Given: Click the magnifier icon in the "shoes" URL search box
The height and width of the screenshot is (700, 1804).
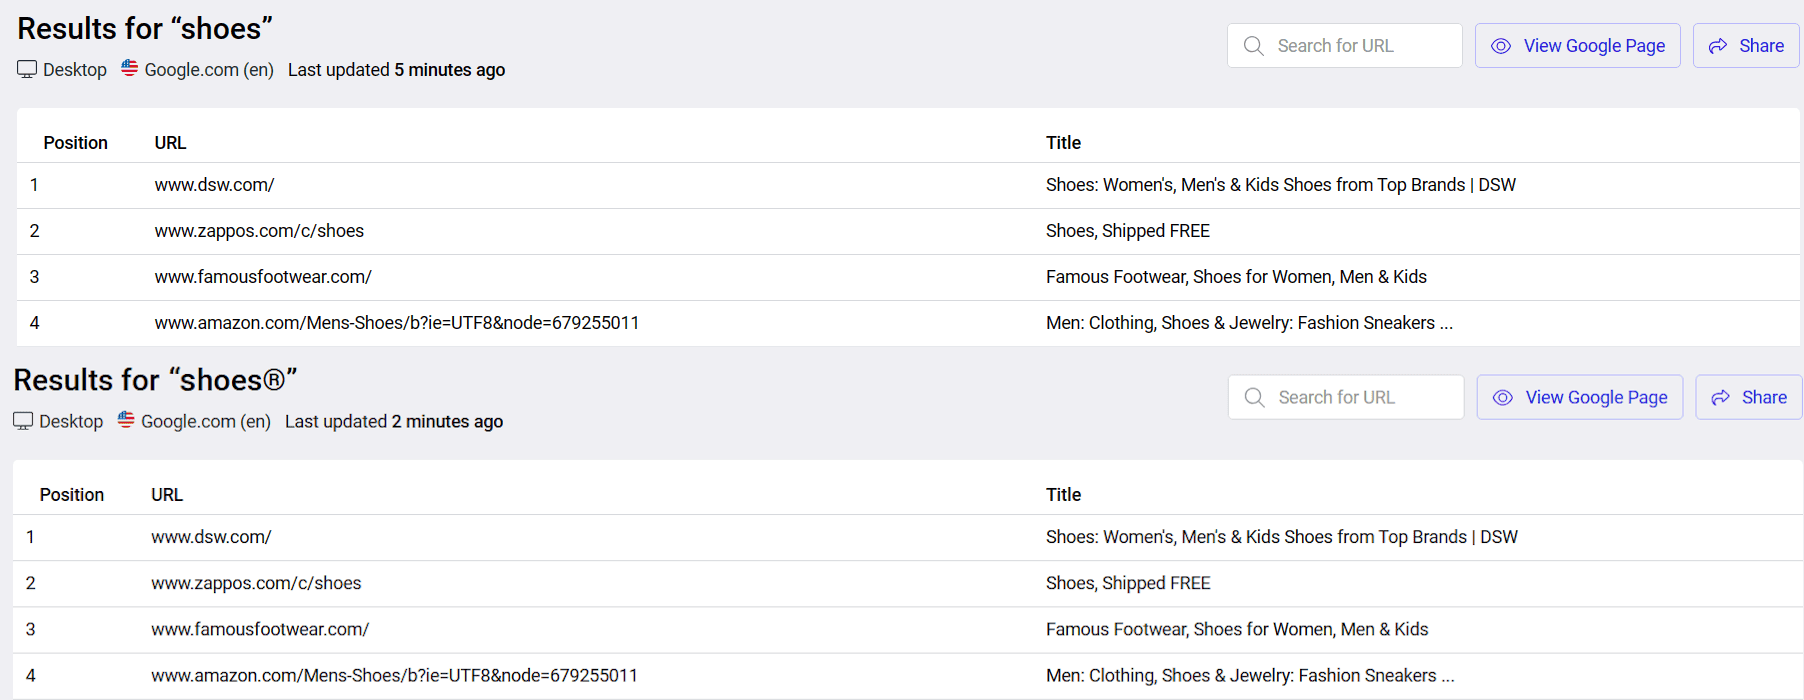Looking at the screenshot, I should coord(1253,46).
